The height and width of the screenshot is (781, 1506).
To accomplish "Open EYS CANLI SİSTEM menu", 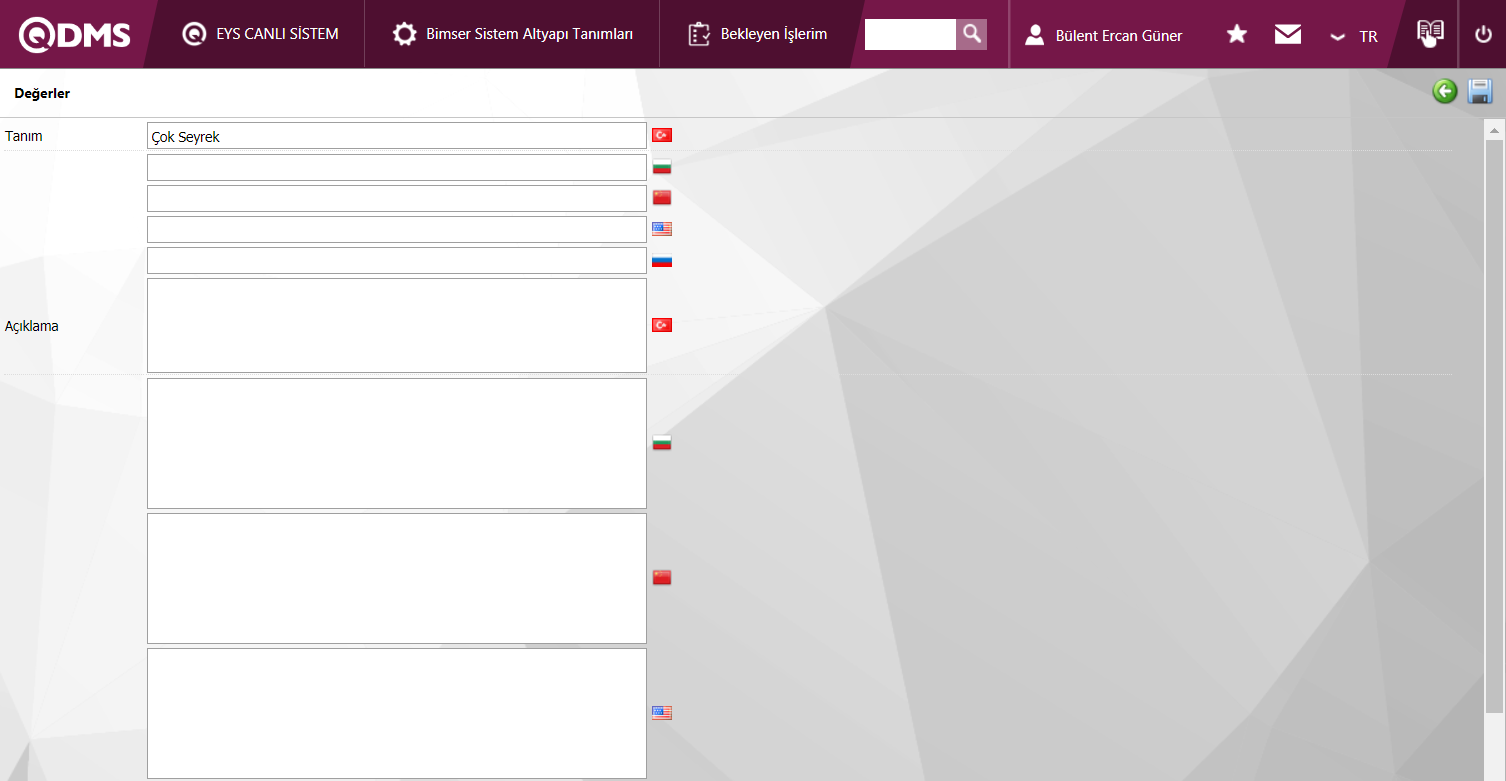I will tap(260, 34).
